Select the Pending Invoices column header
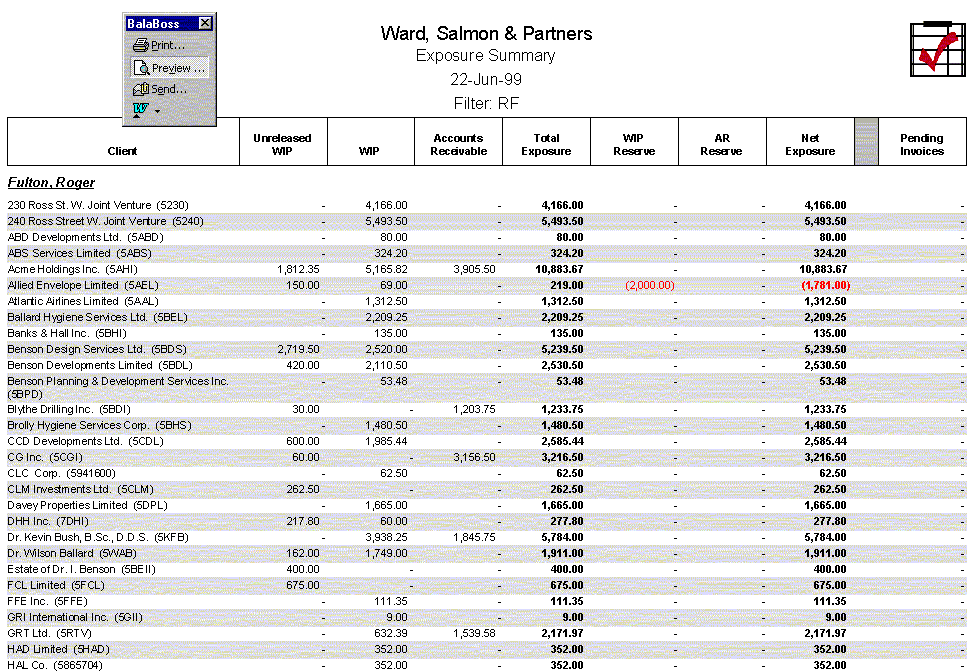This screenshot has width=980, height=672. point(921,144)
